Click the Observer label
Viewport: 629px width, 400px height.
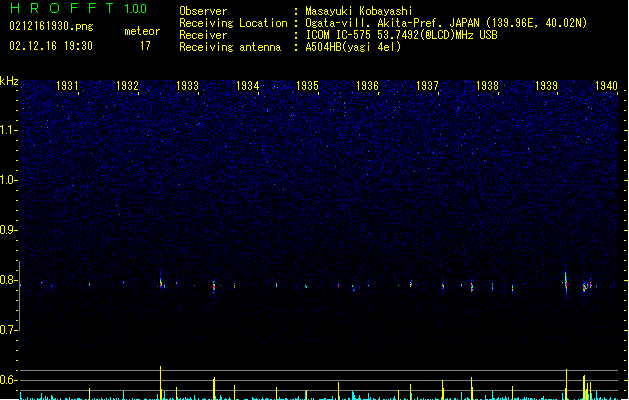[203, 11]
